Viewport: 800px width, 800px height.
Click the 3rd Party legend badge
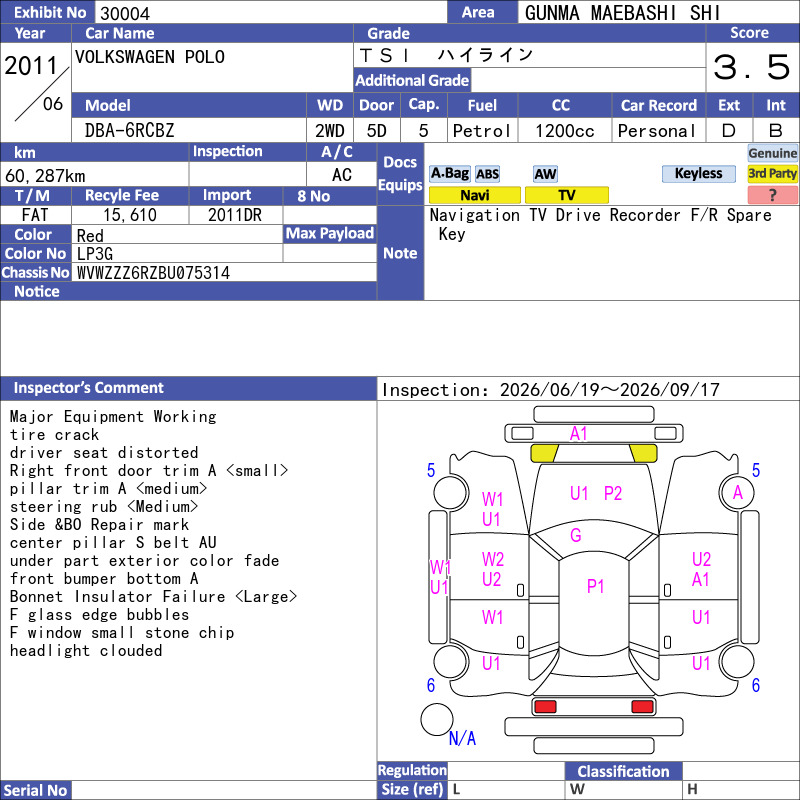(x=772, y=174)
